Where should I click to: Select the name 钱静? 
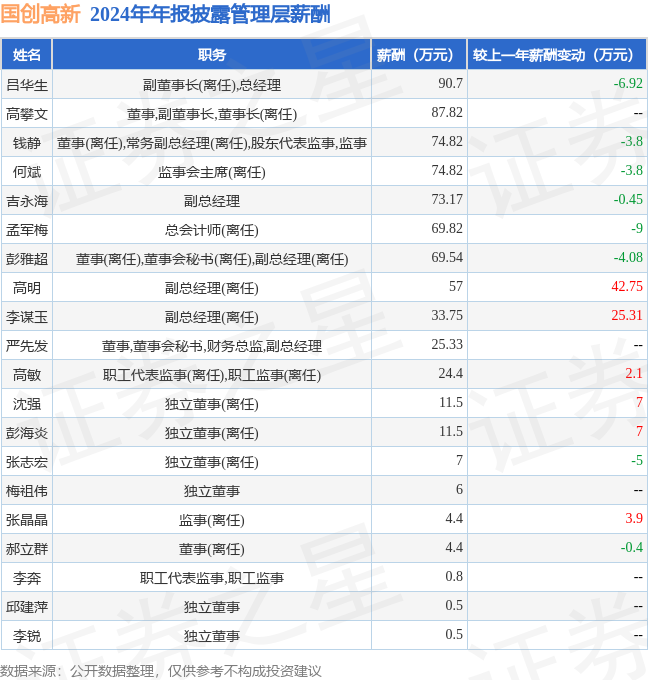26,143
